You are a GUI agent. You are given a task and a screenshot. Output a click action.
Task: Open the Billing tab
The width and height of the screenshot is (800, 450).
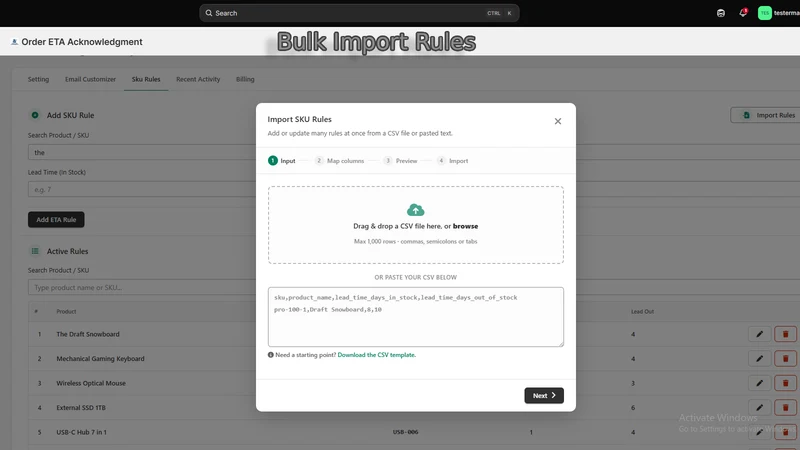pos(245,79)
